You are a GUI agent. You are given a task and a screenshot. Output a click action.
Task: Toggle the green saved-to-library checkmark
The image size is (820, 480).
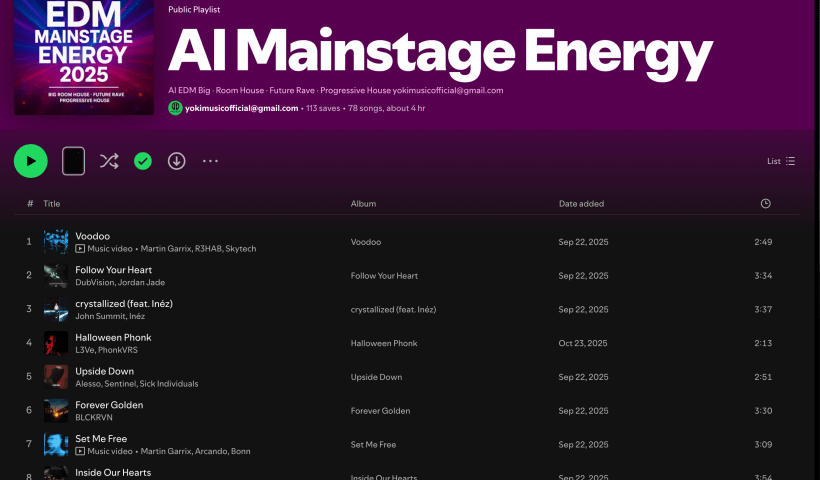pyautogui.click(x=143, y=161)
